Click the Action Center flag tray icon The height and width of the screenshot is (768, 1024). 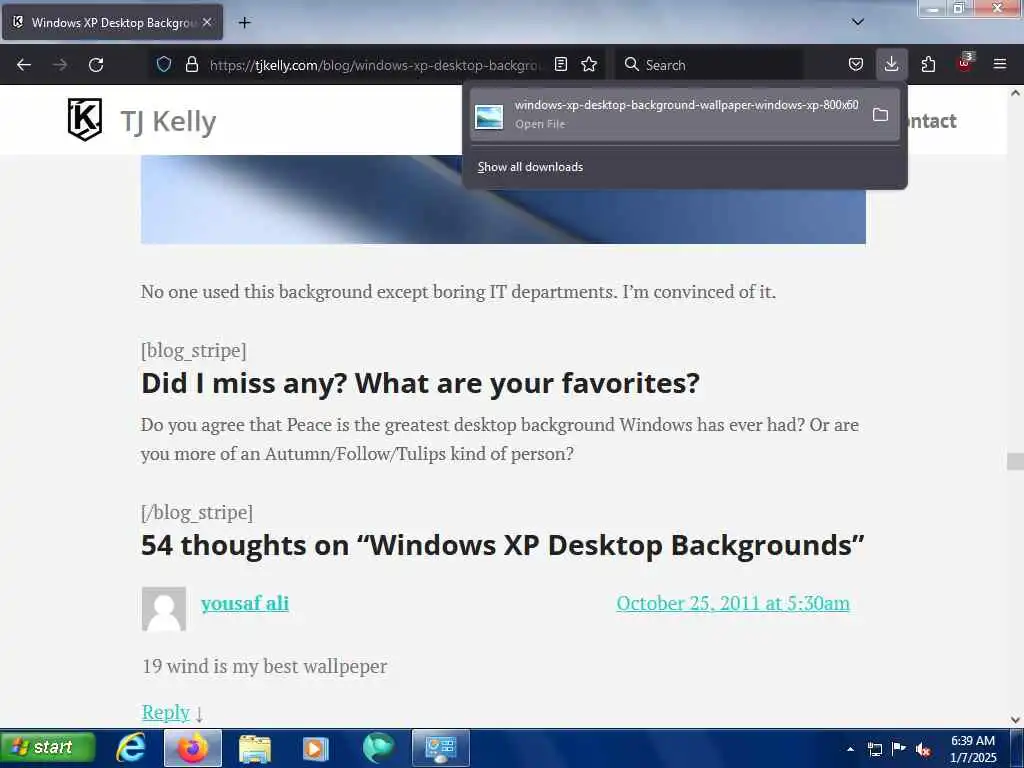click(899, 748)
